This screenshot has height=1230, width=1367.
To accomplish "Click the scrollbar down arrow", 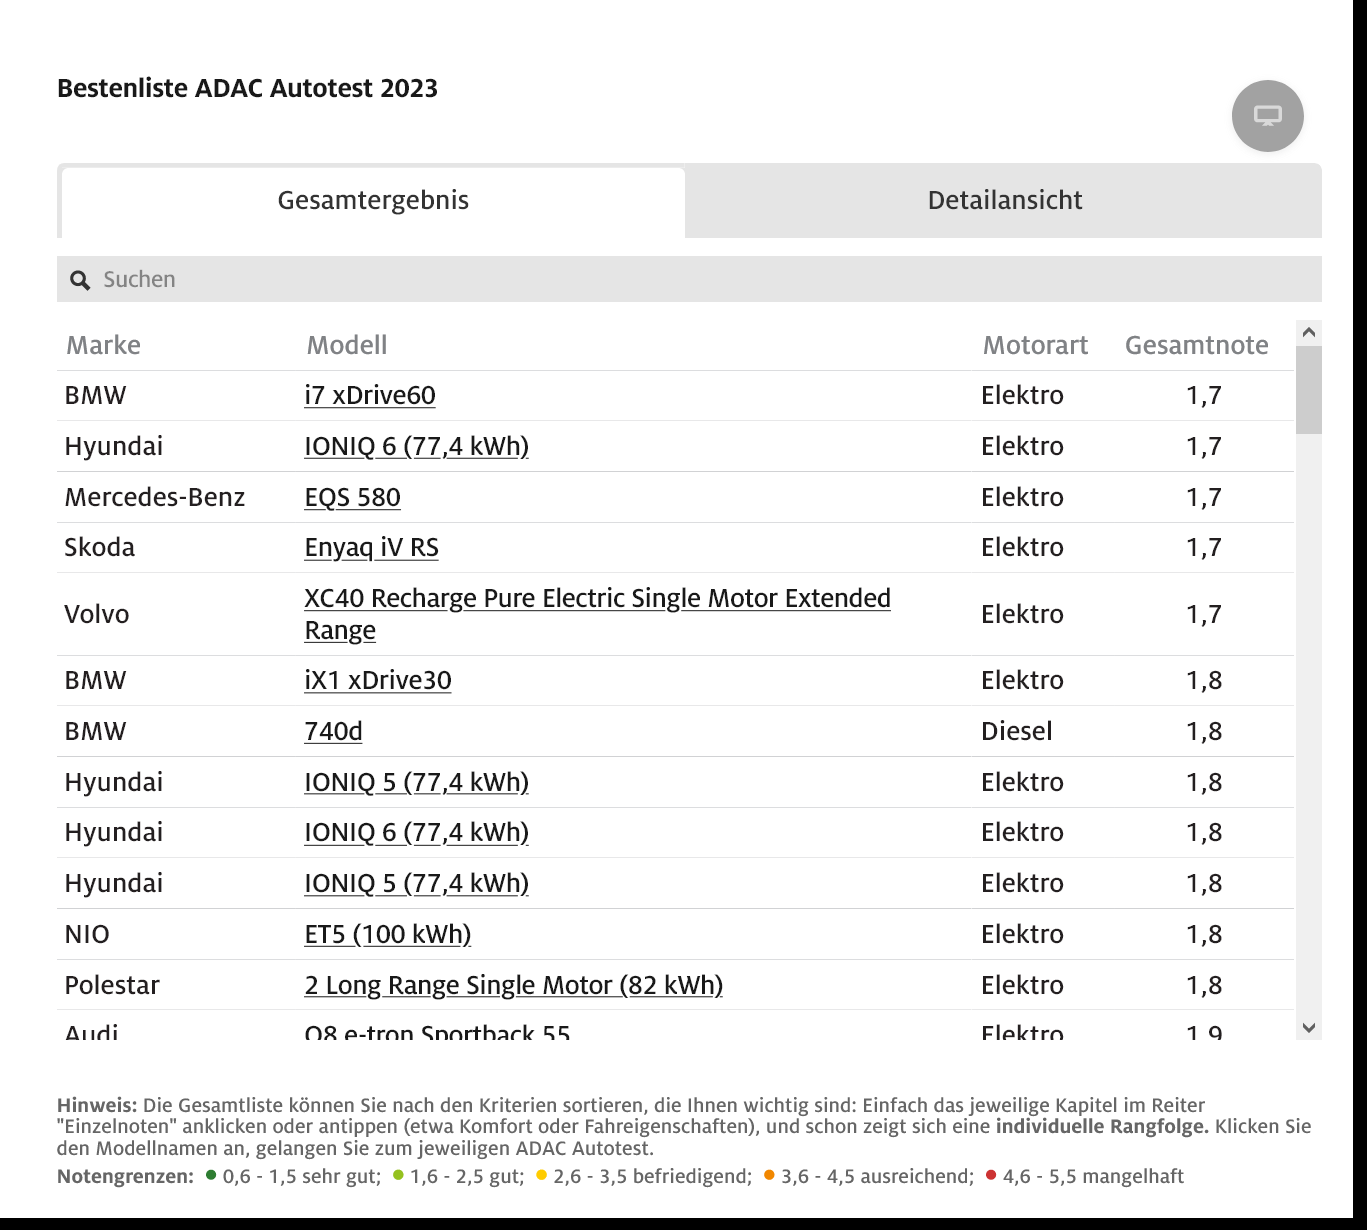I will [x=1308, y=1027].
